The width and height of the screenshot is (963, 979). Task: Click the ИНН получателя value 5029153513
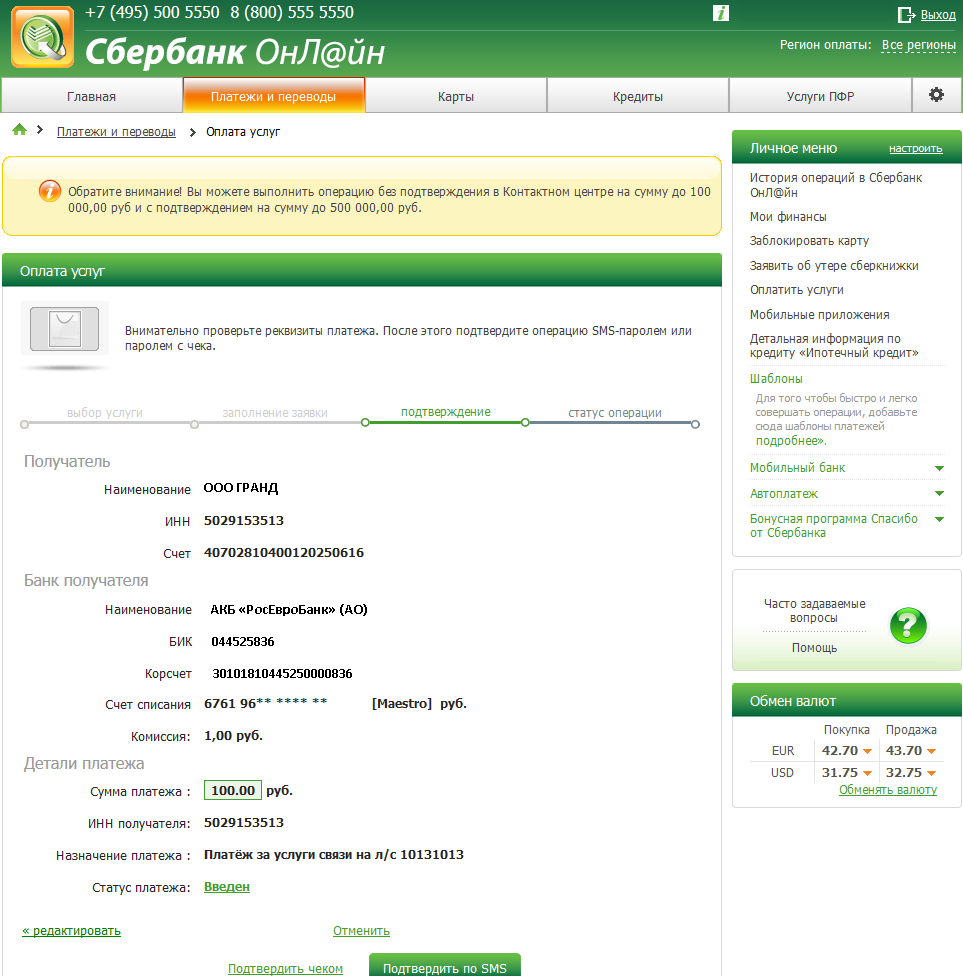click(244, 822)
